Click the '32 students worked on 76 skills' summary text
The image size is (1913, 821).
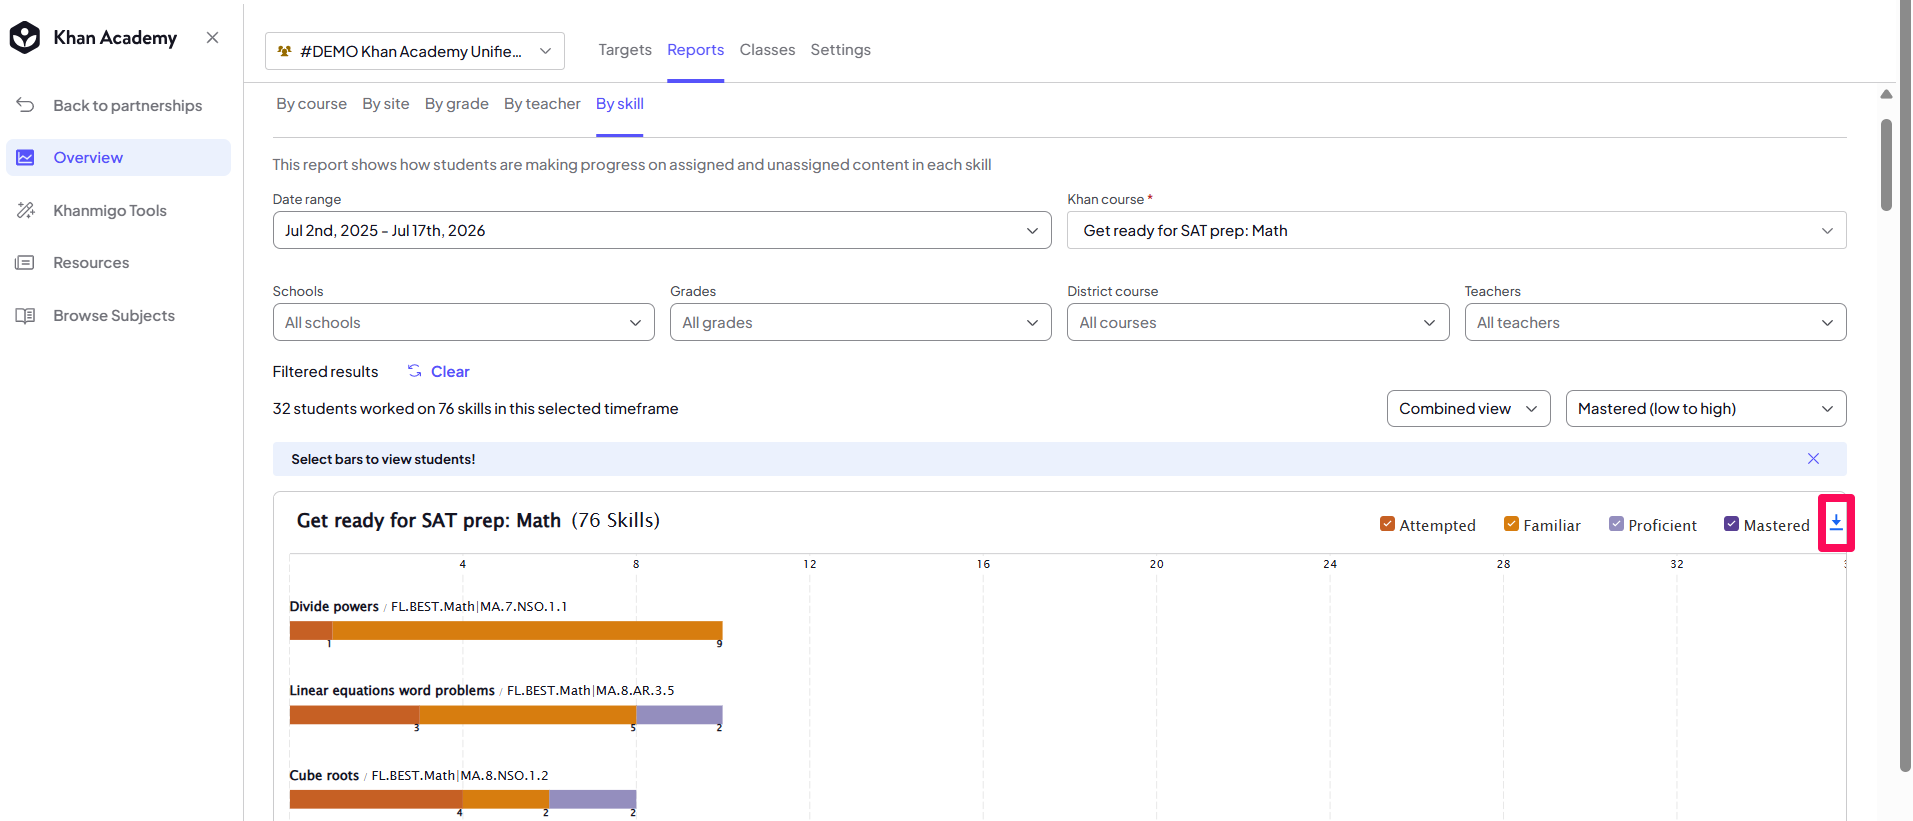[476, 409]
